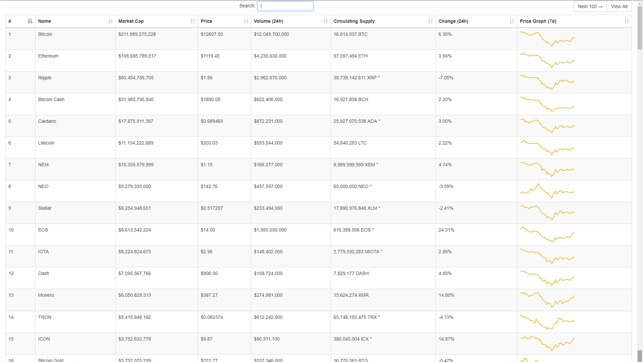Click the View All button
Image resolution: width=643 pixels, height=362 pixels.
619,7
